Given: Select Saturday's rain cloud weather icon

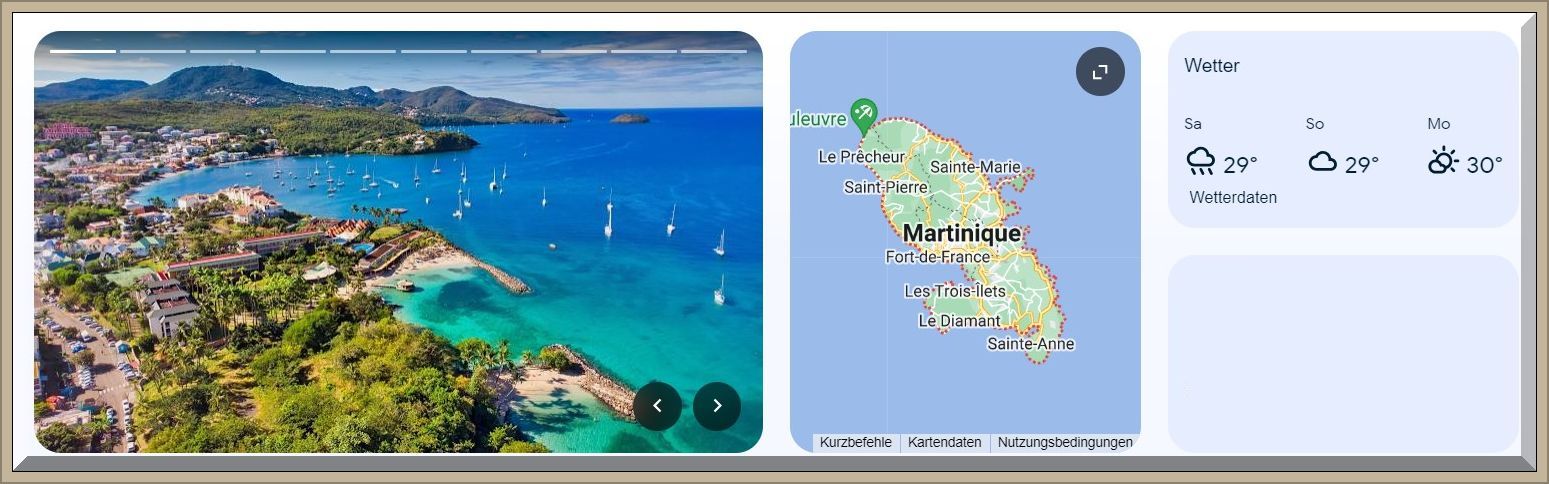Looking at the screenshot, I should pyautogui.click(x=1200, y=162).
